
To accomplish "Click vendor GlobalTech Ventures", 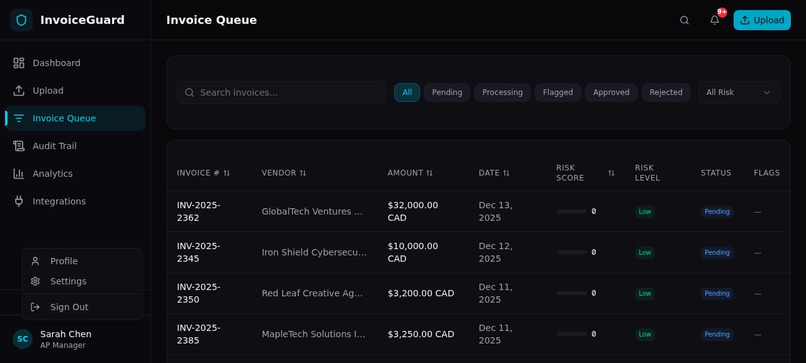I will pos(313,211).
